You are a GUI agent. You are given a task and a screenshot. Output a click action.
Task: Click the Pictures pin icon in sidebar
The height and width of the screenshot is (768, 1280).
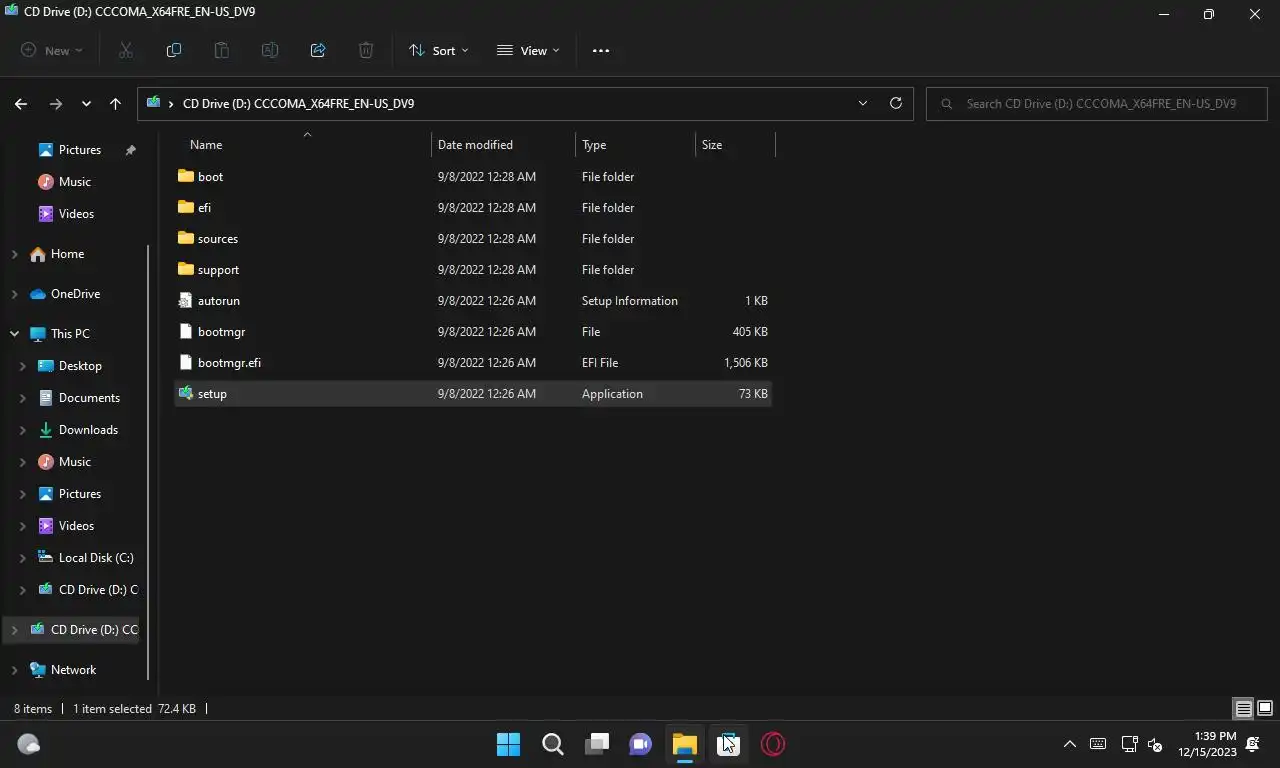[130, 150]
